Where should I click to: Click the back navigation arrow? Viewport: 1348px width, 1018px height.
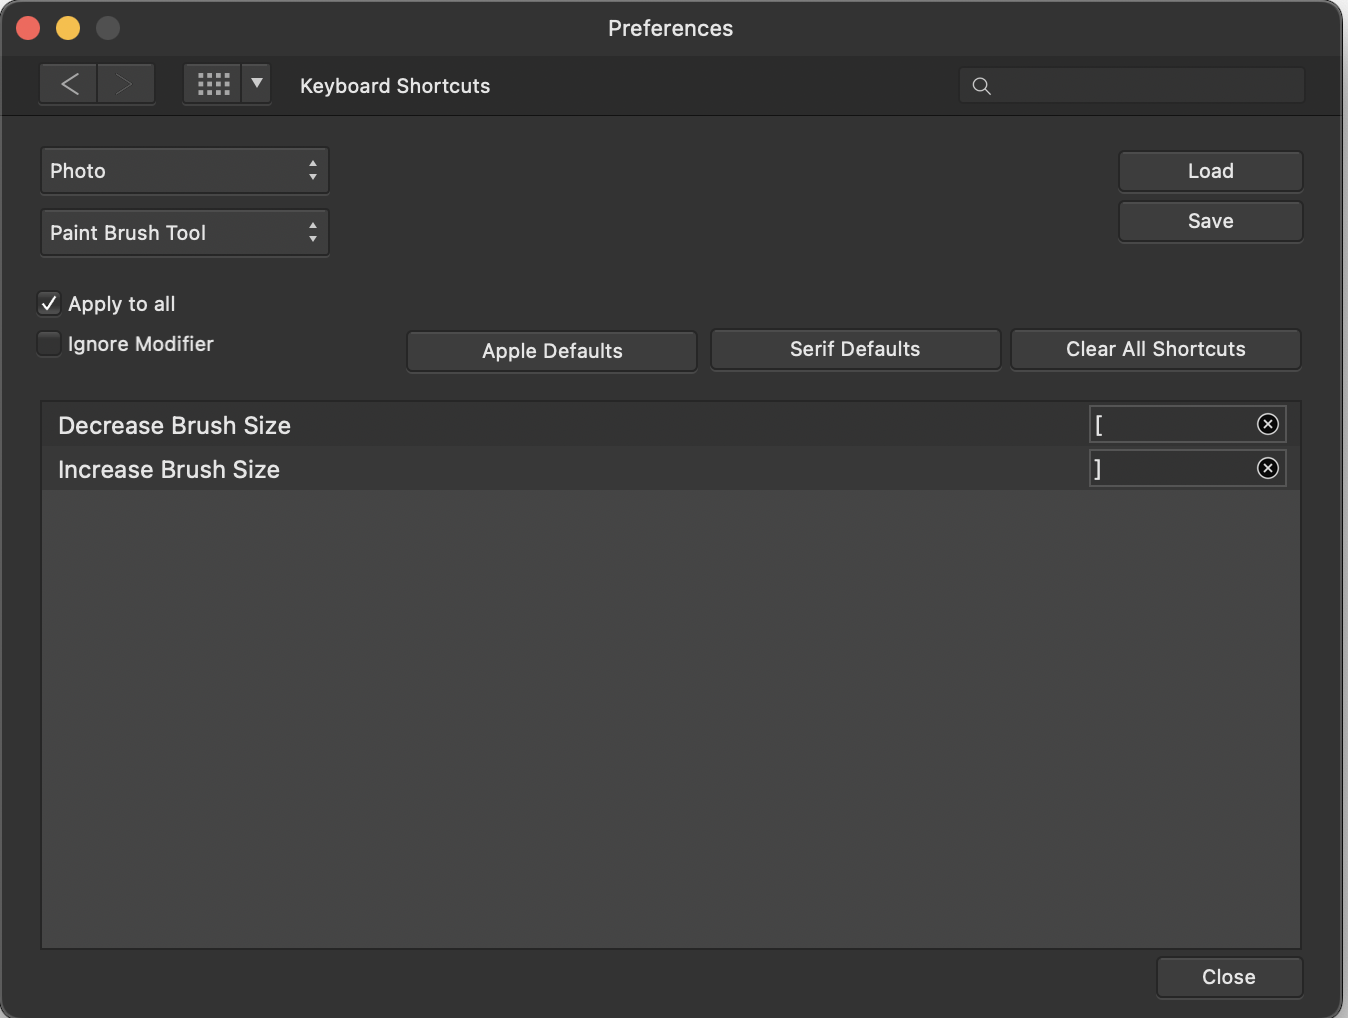click(68, 84)
